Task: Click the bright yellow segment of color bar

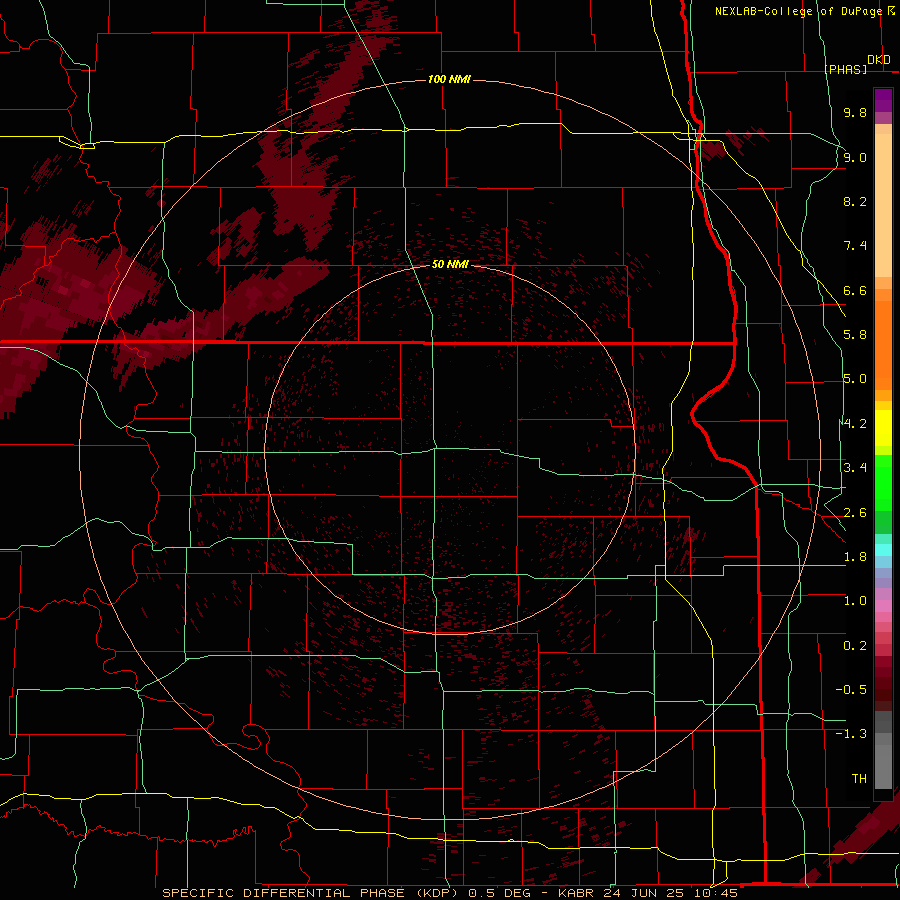Action: coord(883,428)
